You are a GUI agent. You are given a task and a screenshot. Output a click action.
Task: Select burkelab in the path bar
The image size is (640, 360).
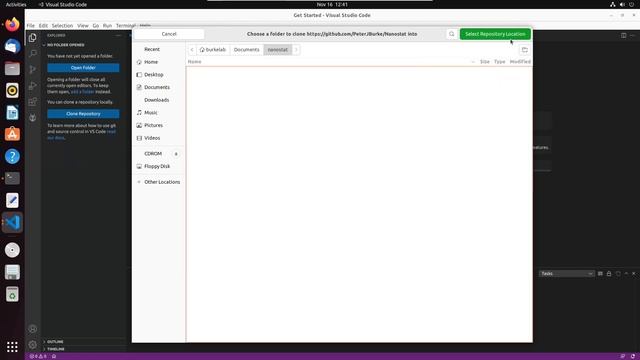[x=213, y=50]
